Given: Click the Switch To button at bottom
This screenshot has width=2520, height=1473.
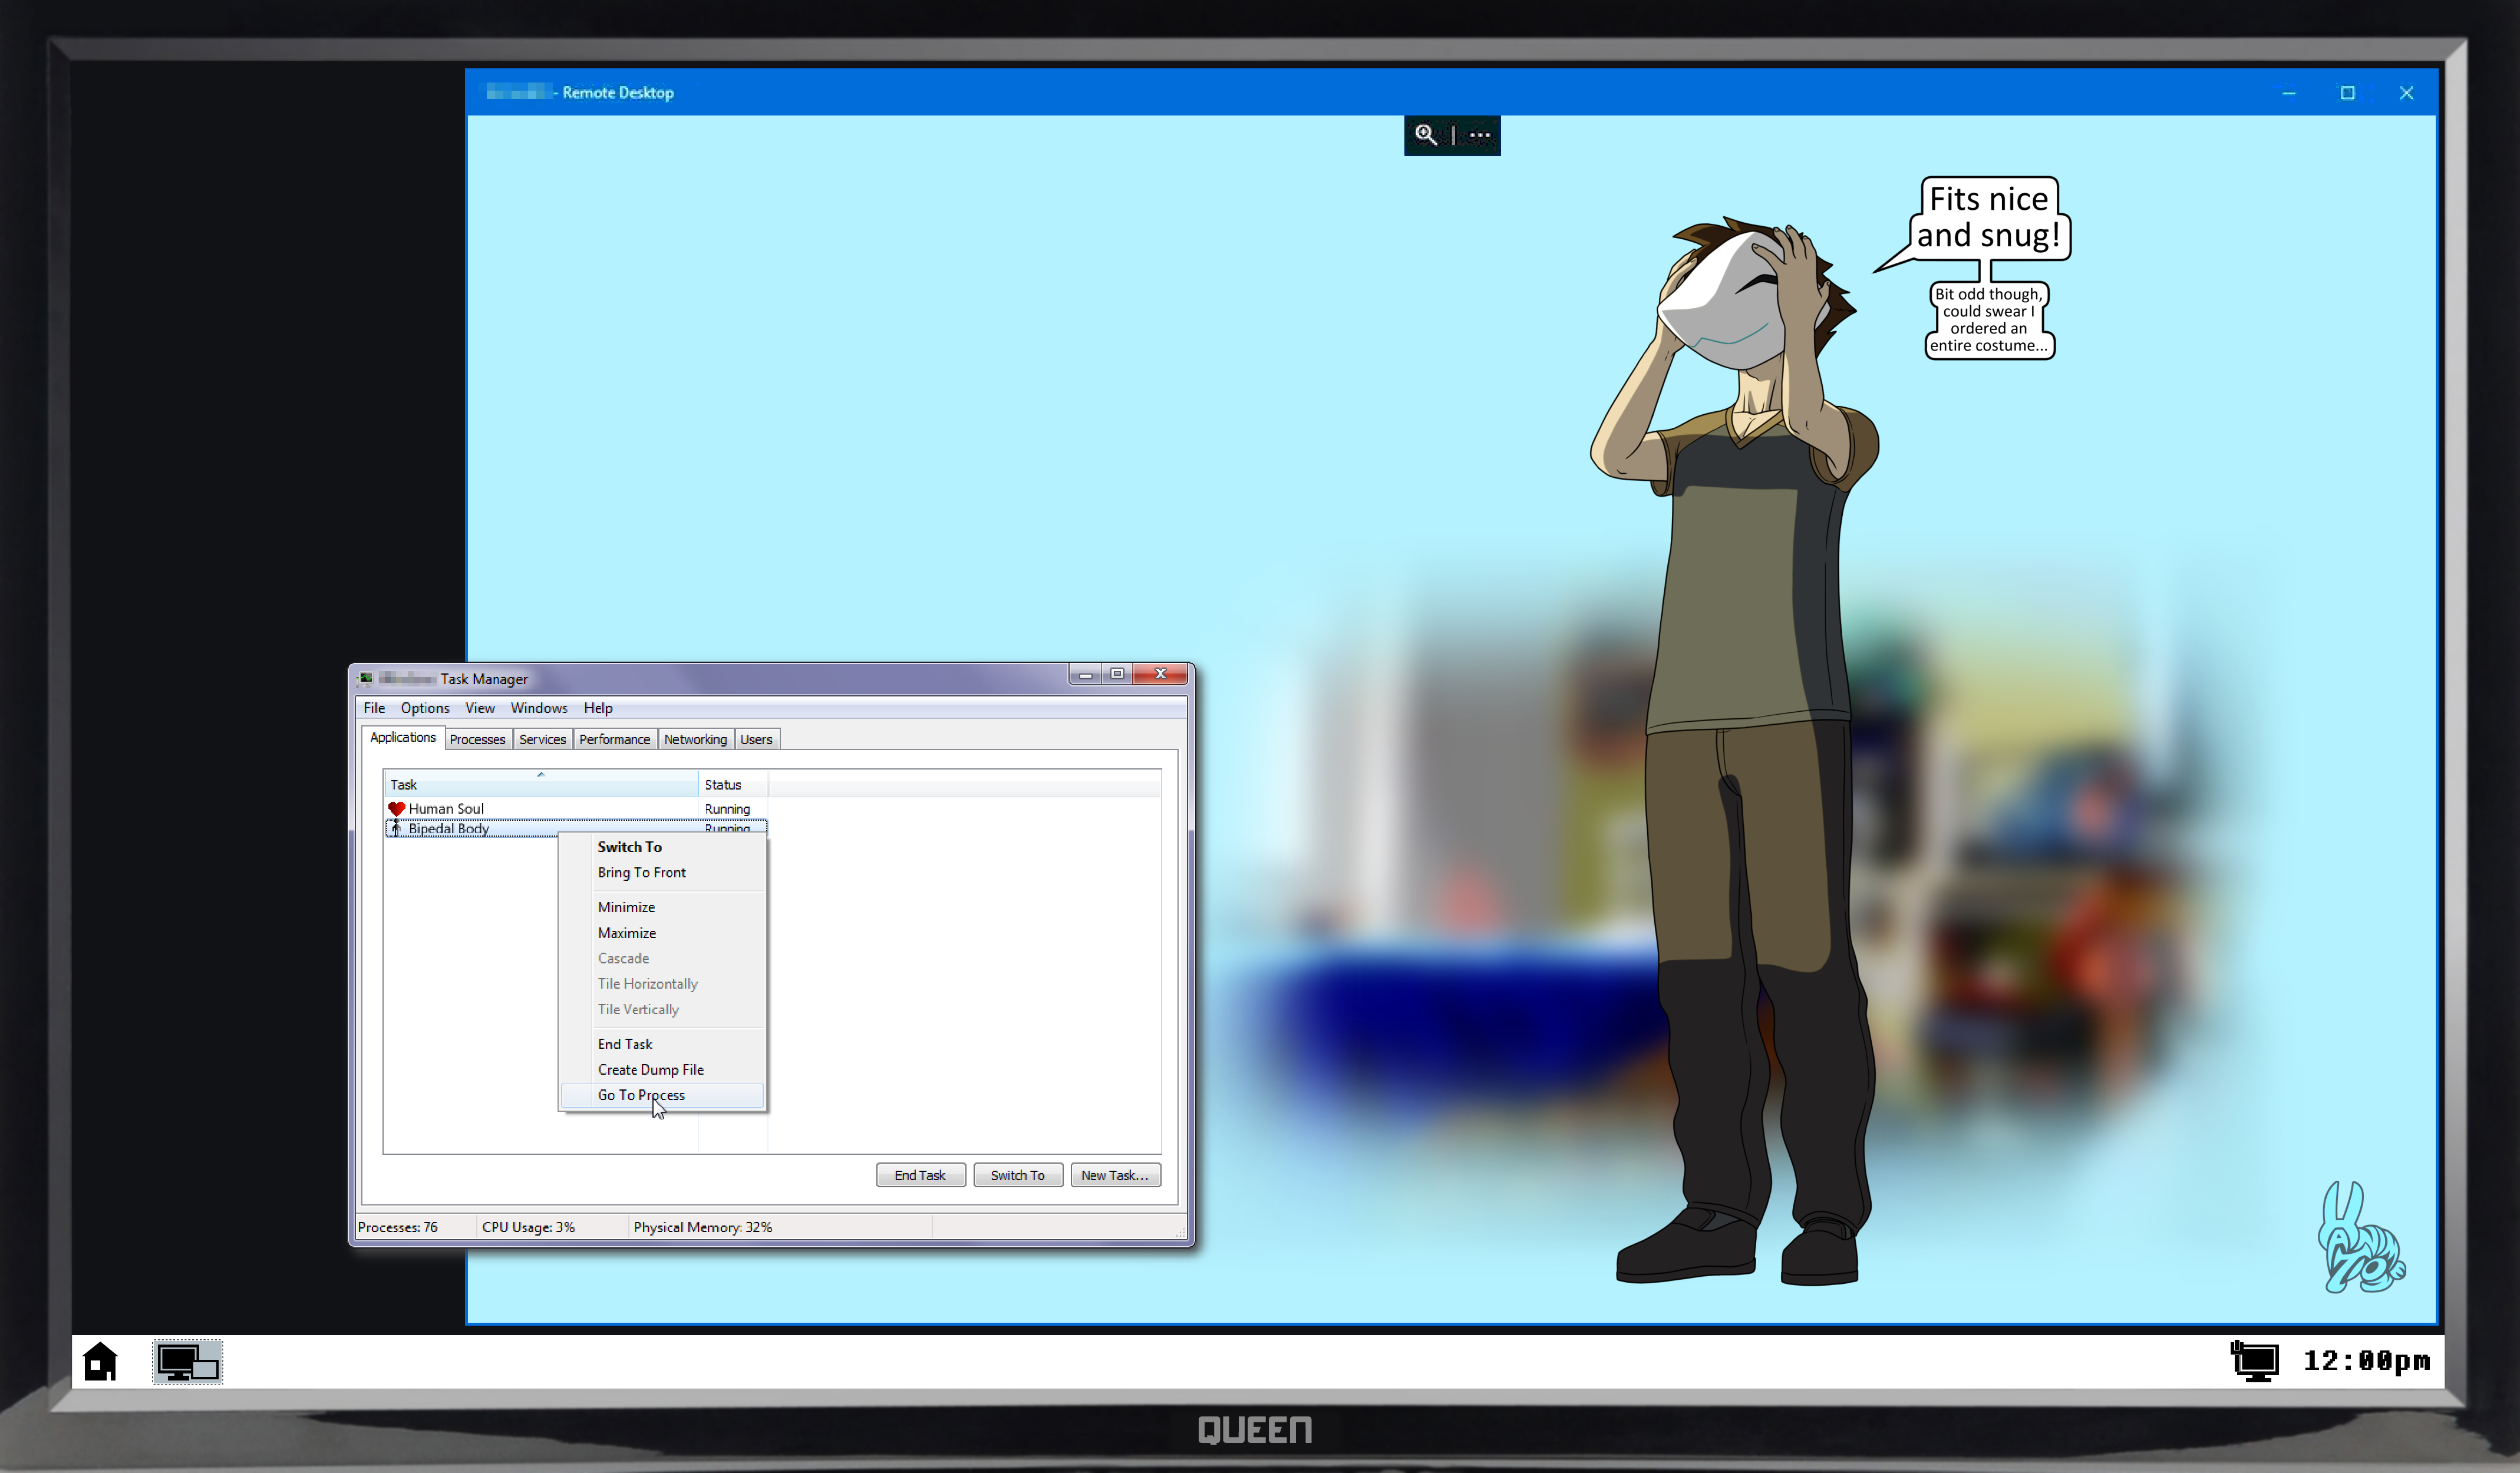Looking at the screenshot, I should [x=1017, y=1175].
